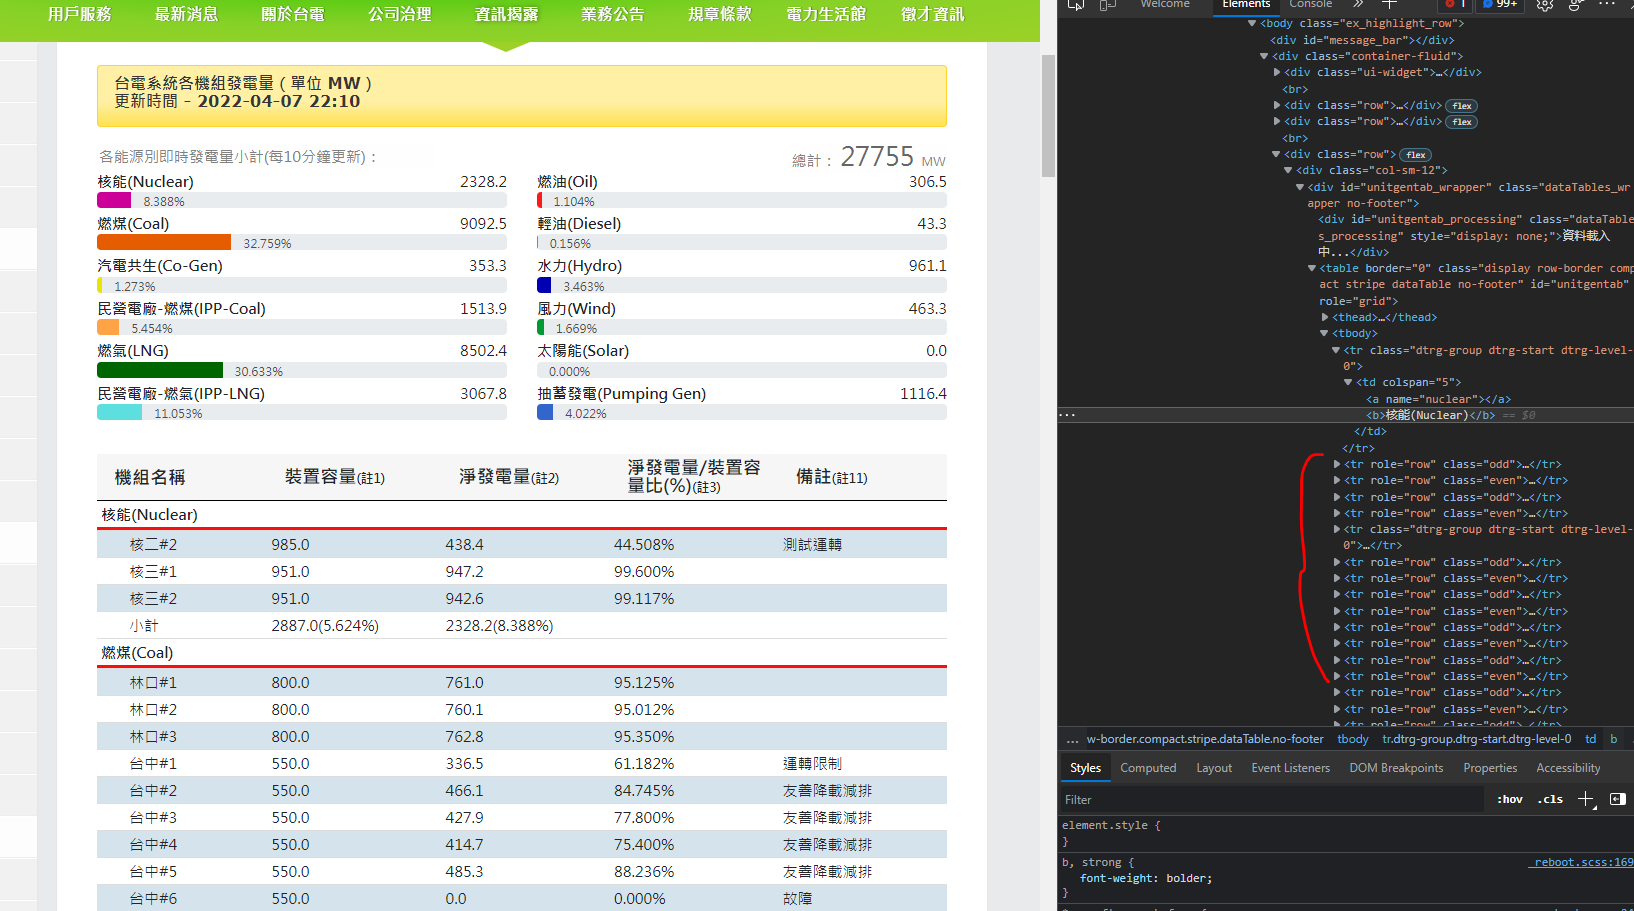Viewport: 1634px width, 911px height.
Task: Collapse the table id unitgentab node
Action: pyautogui.click(x=1312, y=268)
